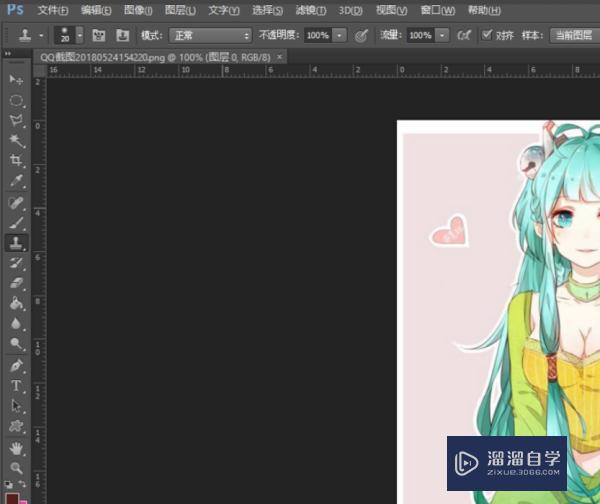This screenshot has width=600, height=504.
Task: Click the Photoshop Ps logo icon
Action: coord(15,9)
